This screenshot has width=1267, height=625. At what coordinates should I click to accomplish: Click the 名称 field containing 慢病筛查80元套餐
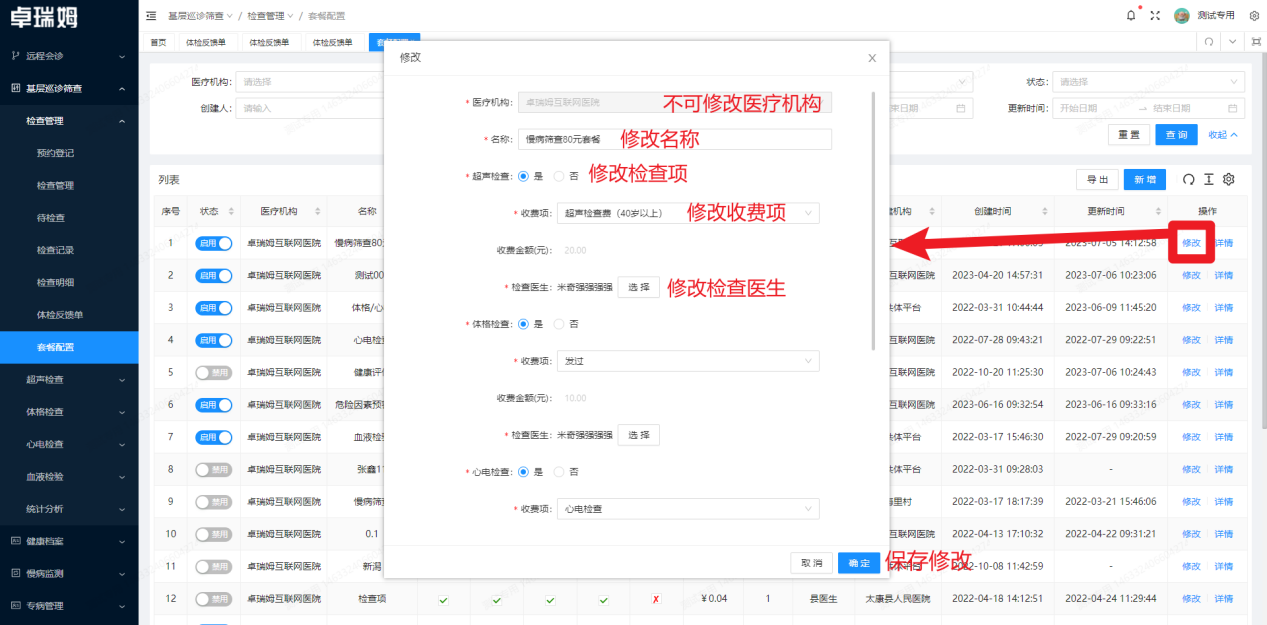click(674, 139)
